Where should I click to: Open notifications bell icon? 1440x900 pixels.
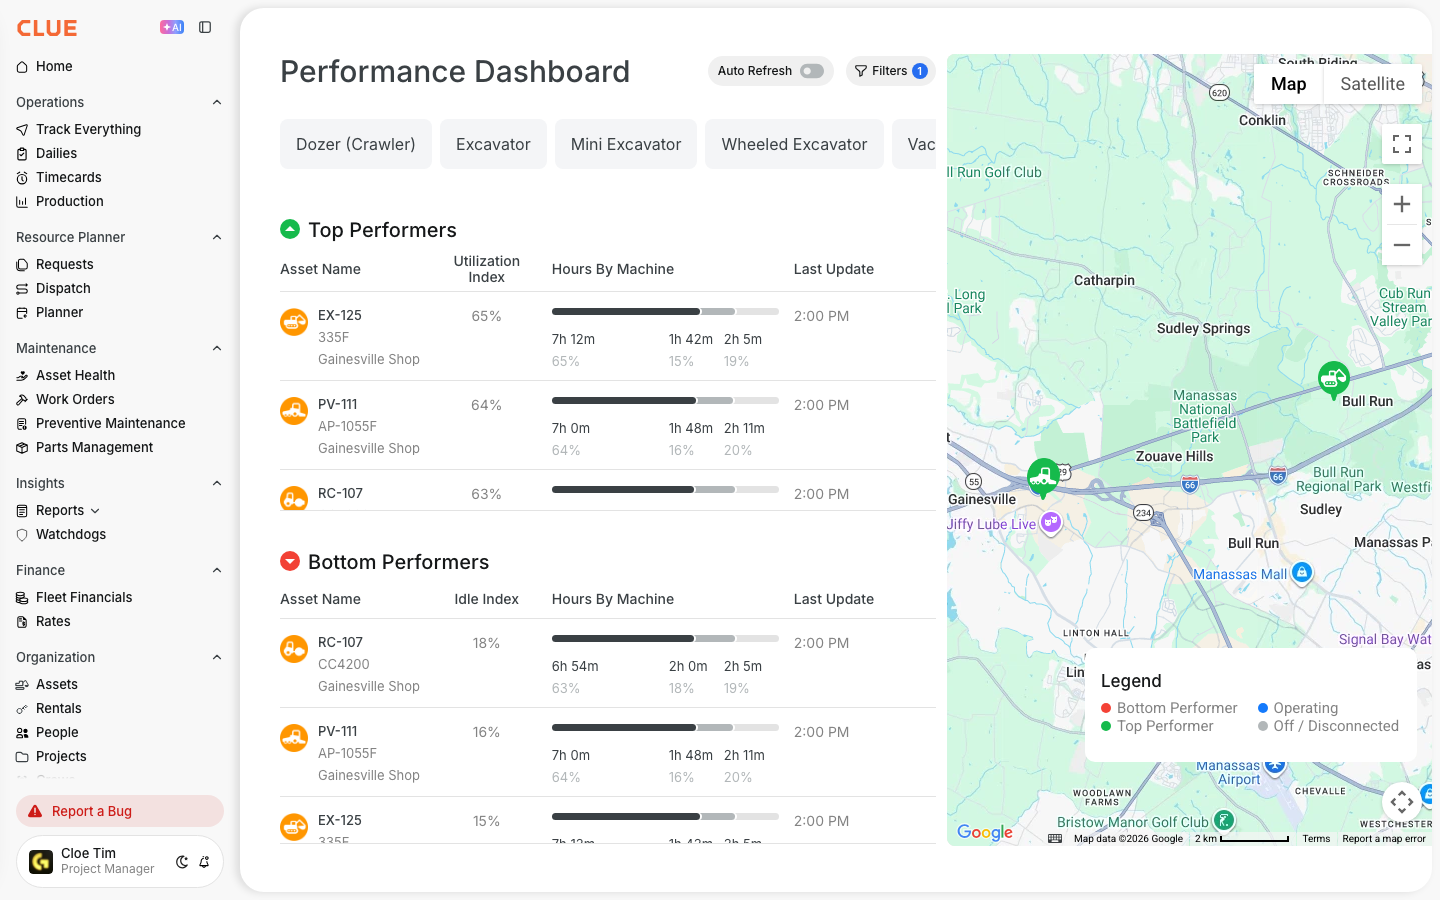(204, 862)
